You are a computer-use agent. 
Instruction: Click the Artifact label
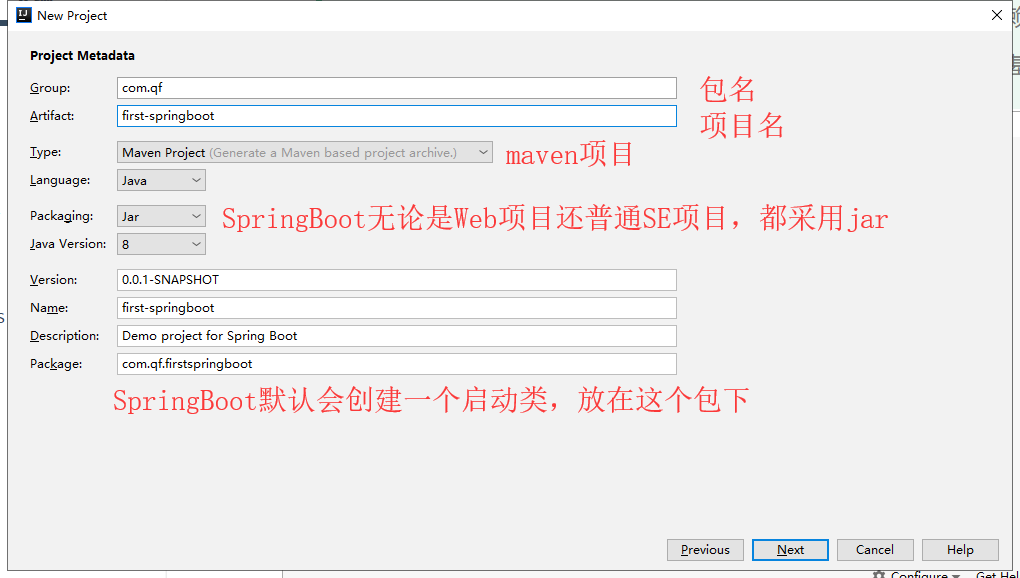(x=52, y=116)
